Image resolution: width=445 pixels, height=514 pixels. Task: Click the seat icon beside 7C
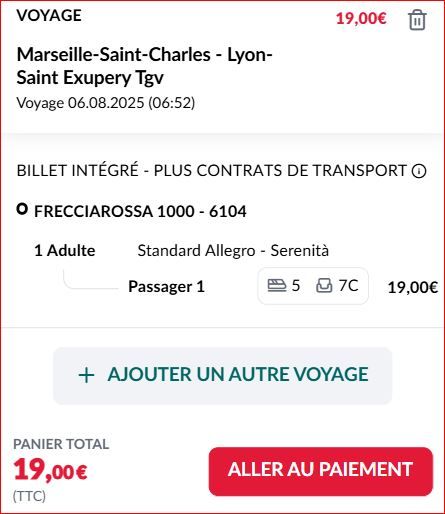[324, 286]
